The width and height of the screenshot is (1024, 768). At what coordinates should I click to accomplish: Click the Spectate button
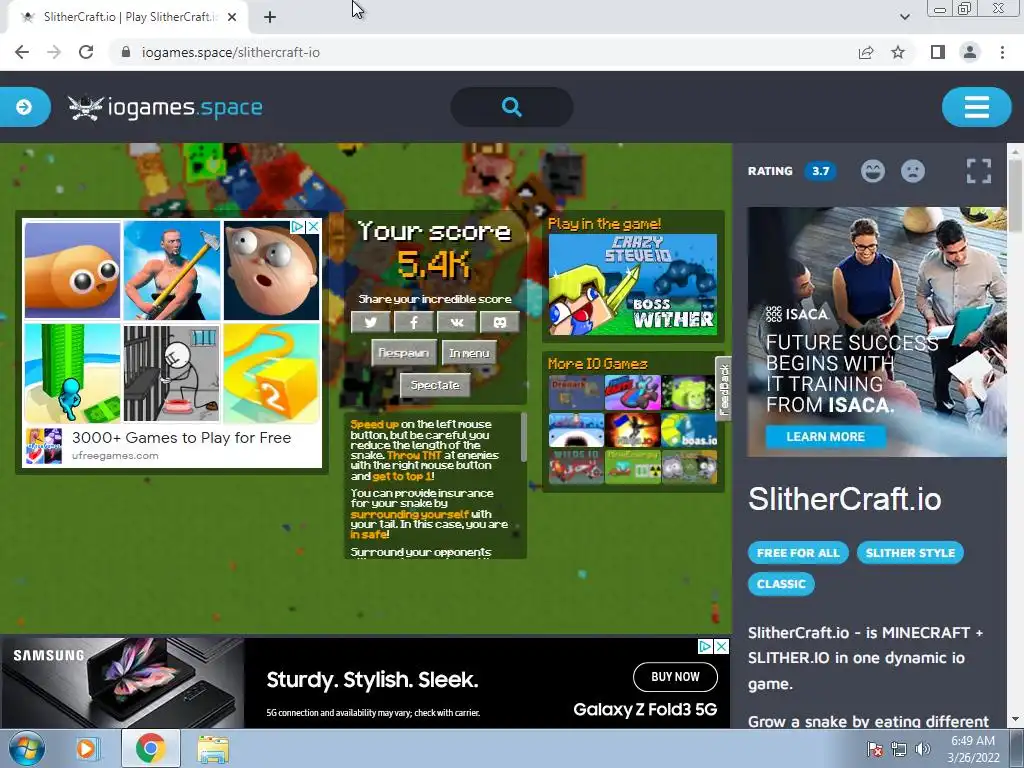tap(435, 385)
